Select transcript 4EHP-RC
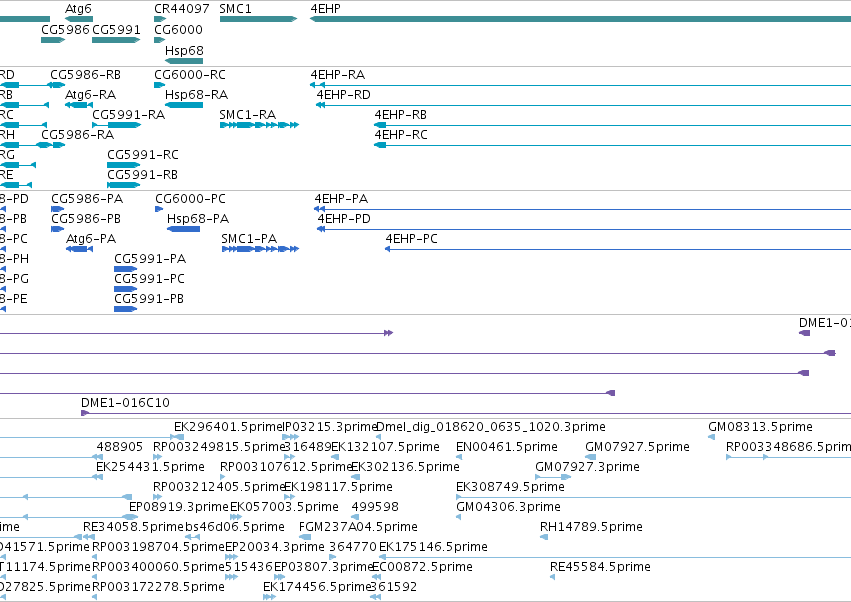 point(401,135)
